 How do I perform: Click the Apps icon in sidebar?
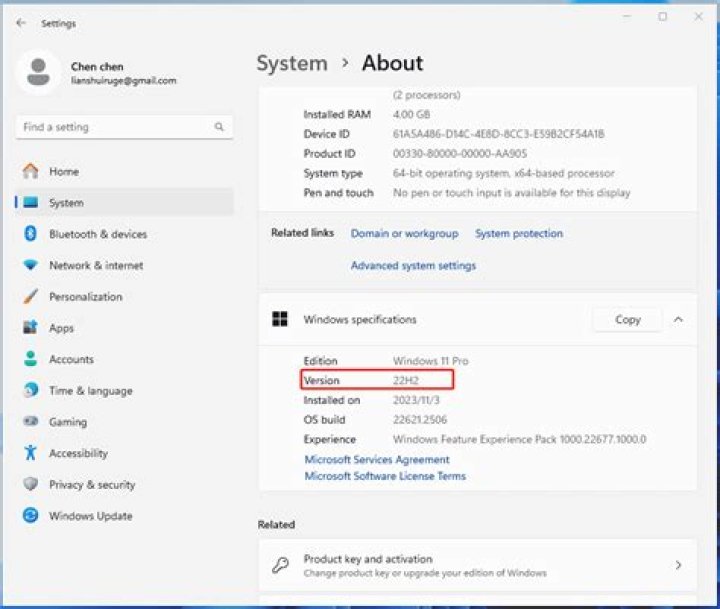30,327
